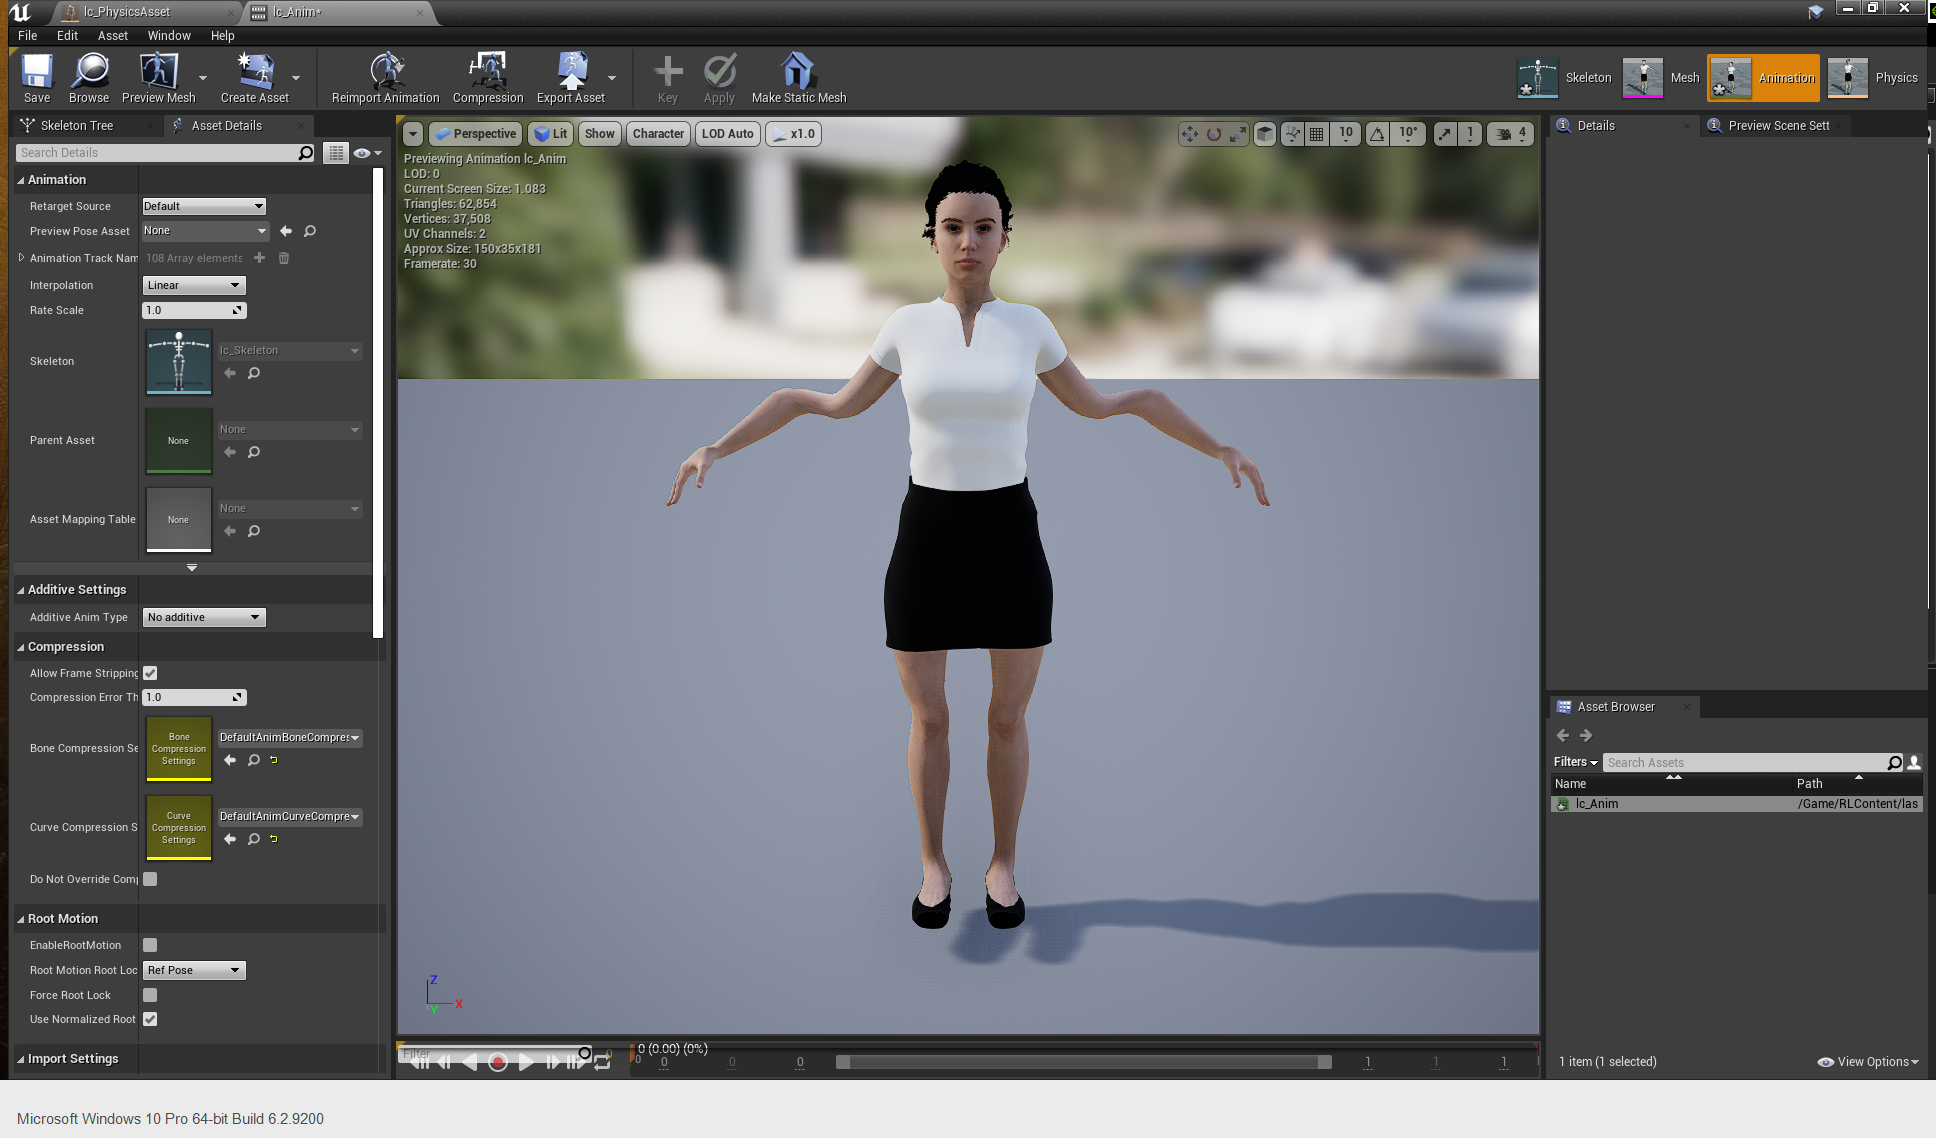Add element to Animation Track Names array
Screen dimensions: 1936x1138
(259, 258)
